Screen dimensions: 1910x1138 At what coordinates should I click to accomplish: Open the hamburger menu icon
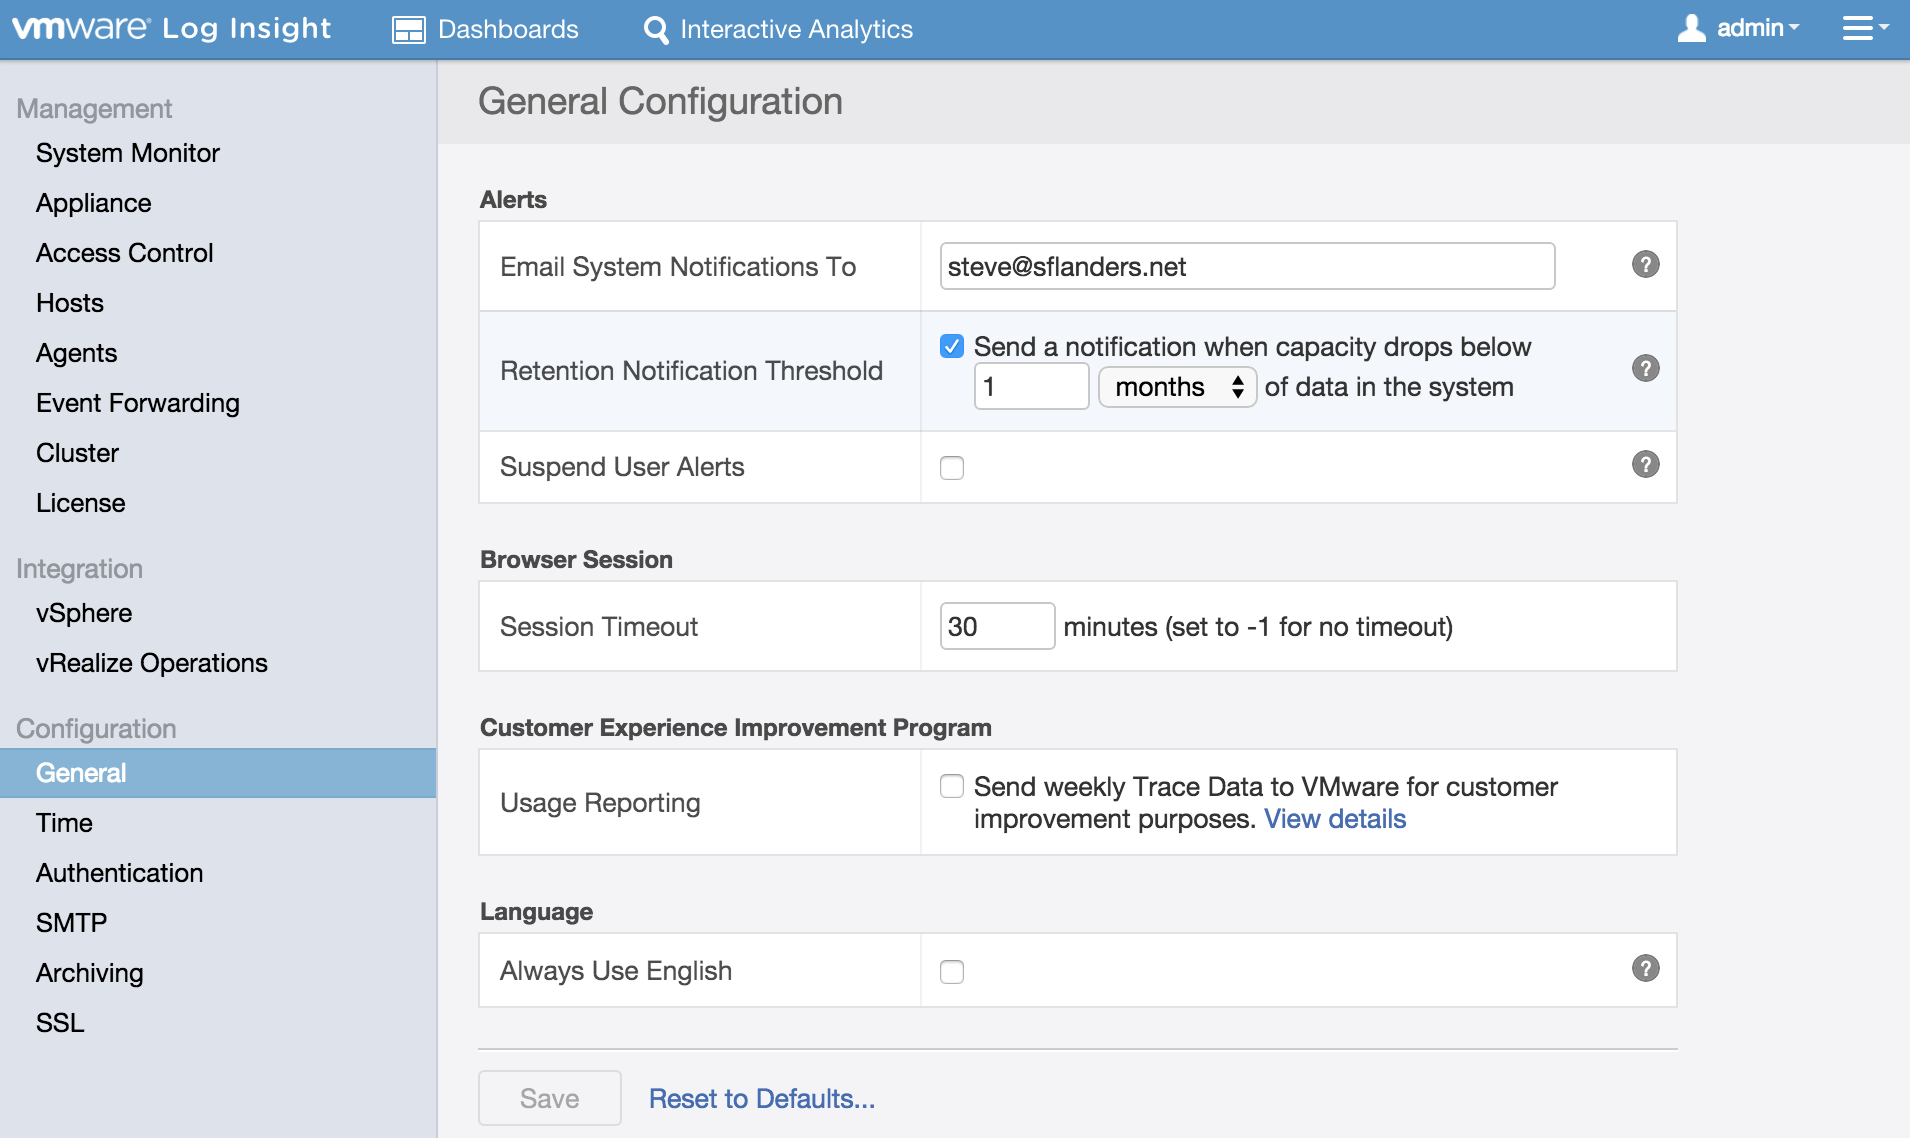(1863, 28)
